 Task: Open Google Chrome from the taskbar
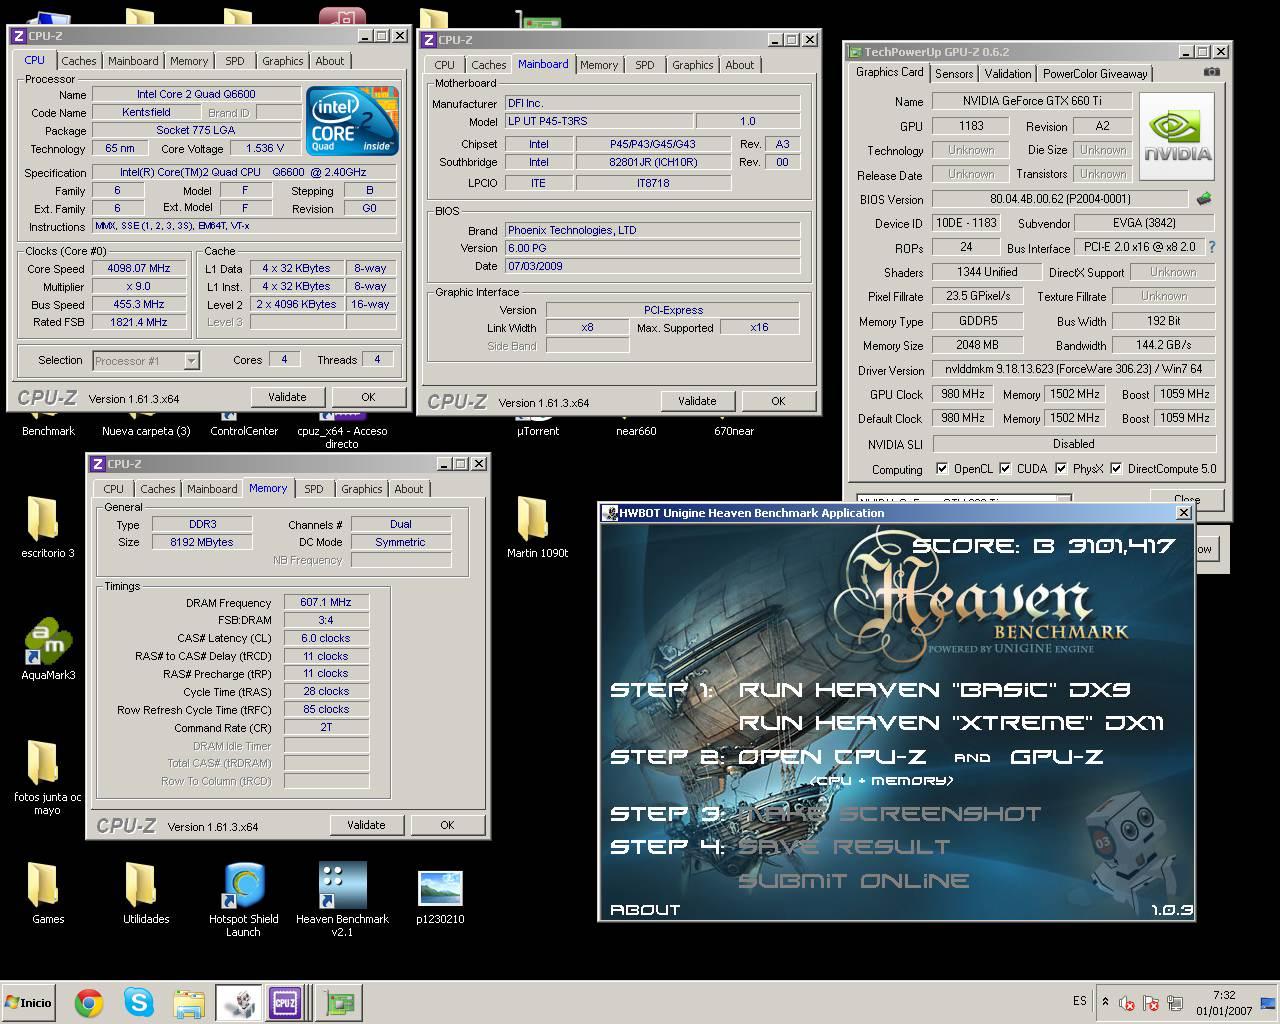point(89,1002)
